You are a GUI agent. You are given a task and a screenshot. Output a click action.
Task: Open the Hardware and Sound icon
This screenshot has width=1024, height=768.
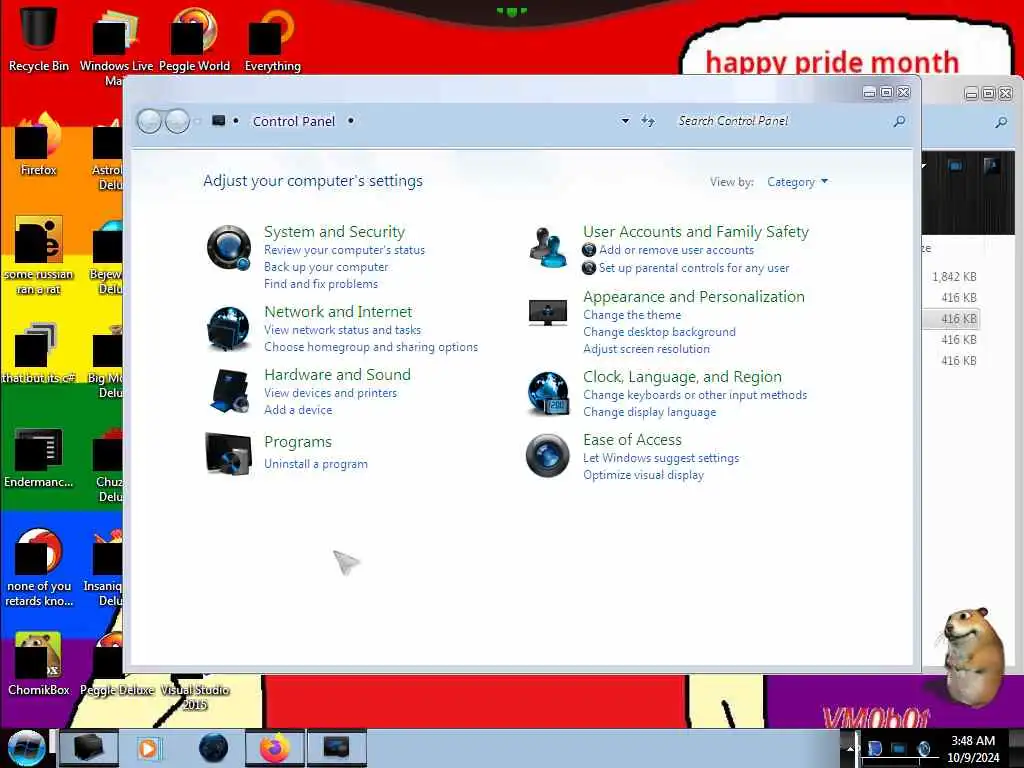pos(229,391)
